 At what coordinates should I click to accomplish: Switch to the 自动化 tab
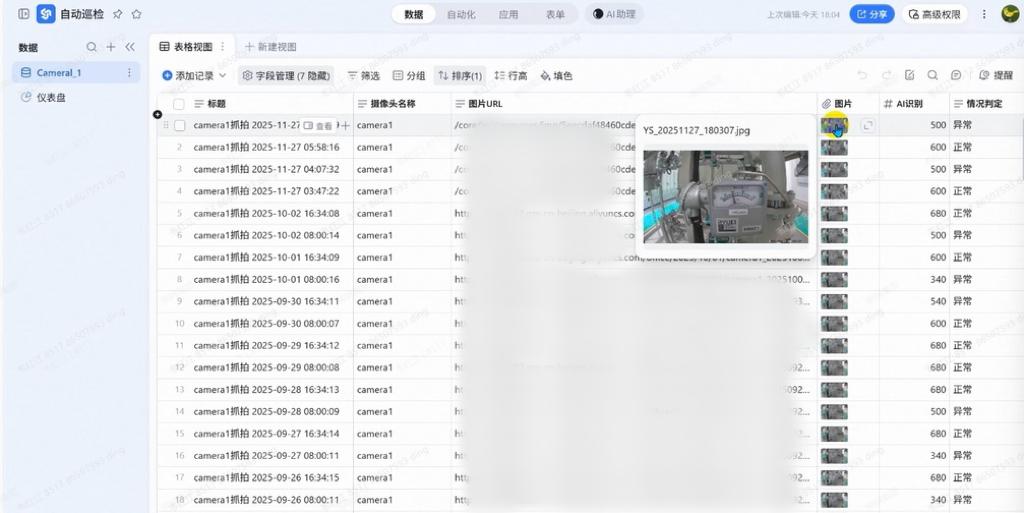461,14
